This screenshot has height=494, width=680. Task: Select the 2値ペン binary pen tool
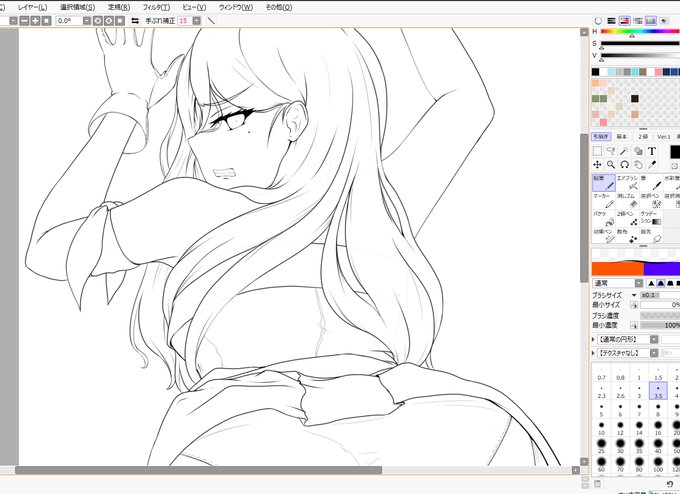click(x=627, y=218)
